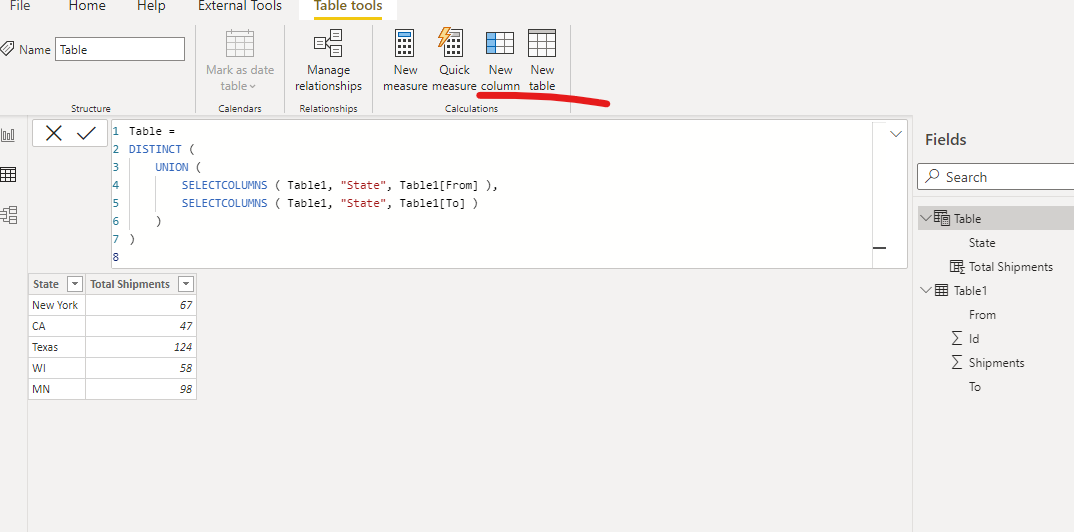The width and height of the screenshot is (1074, 532).
Task: Click sigma icon next to Id
Action: (957, 338)
